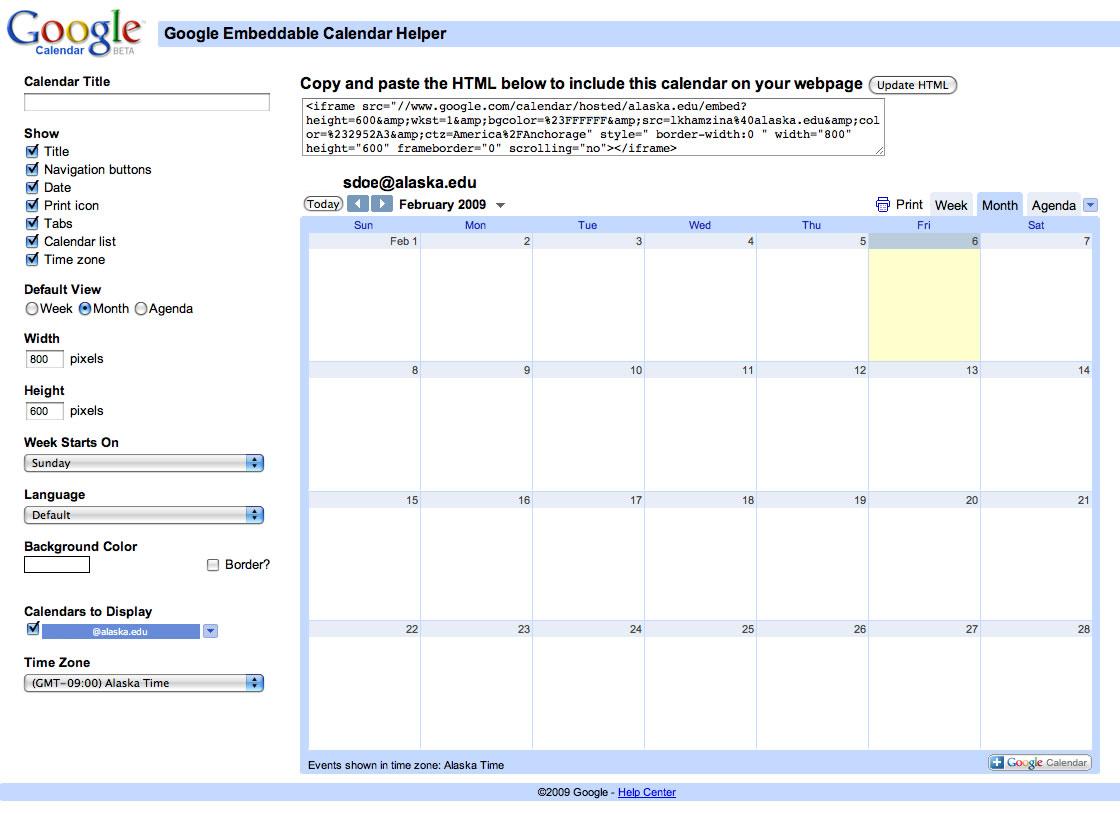This screenshot has height=814, width=1120.
Task: Toggle the Tabs checkbox
Action: [x=32, y=223]
